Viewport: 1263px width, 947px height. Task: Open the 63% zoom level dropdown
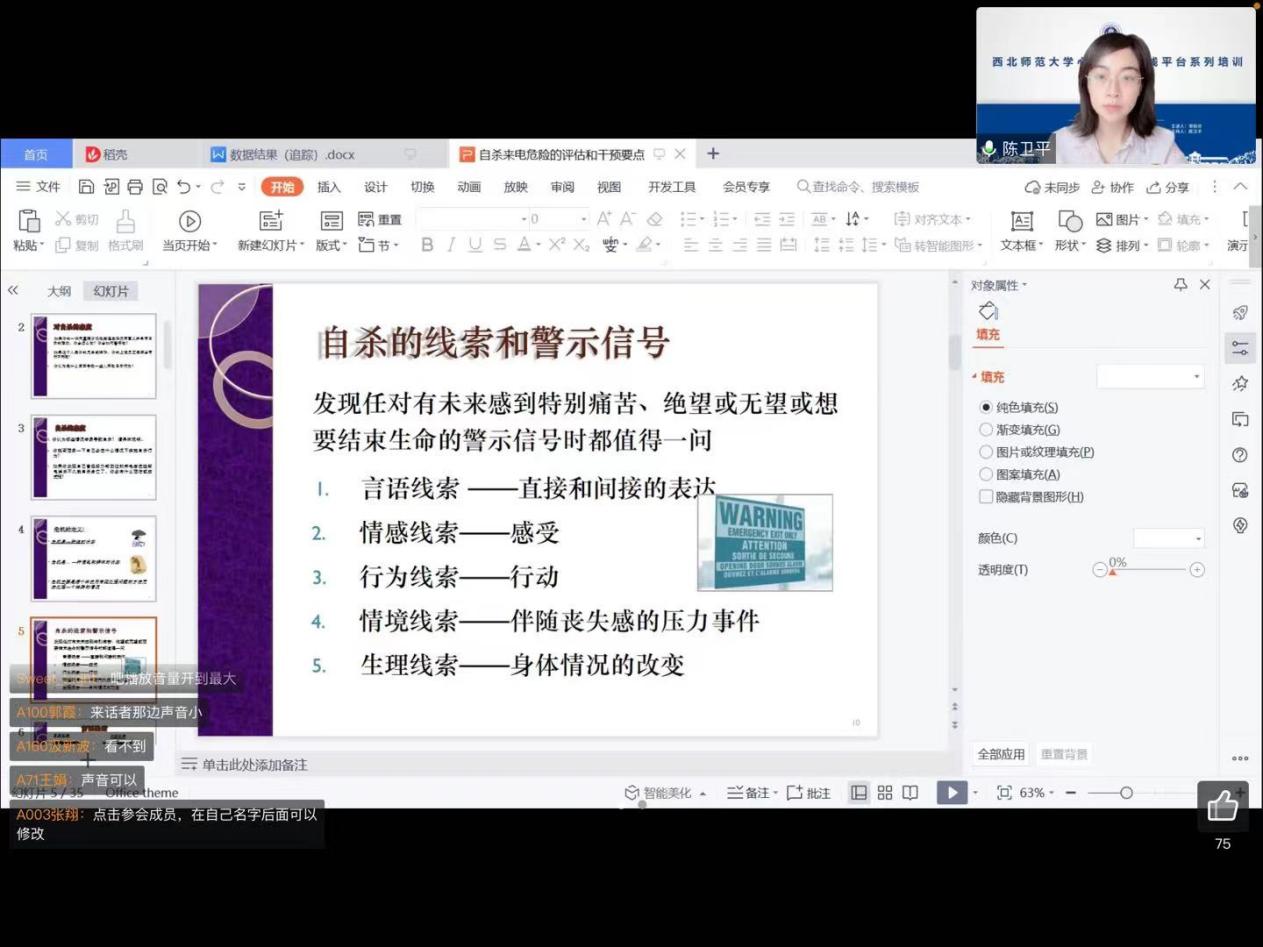(1037, 793)
